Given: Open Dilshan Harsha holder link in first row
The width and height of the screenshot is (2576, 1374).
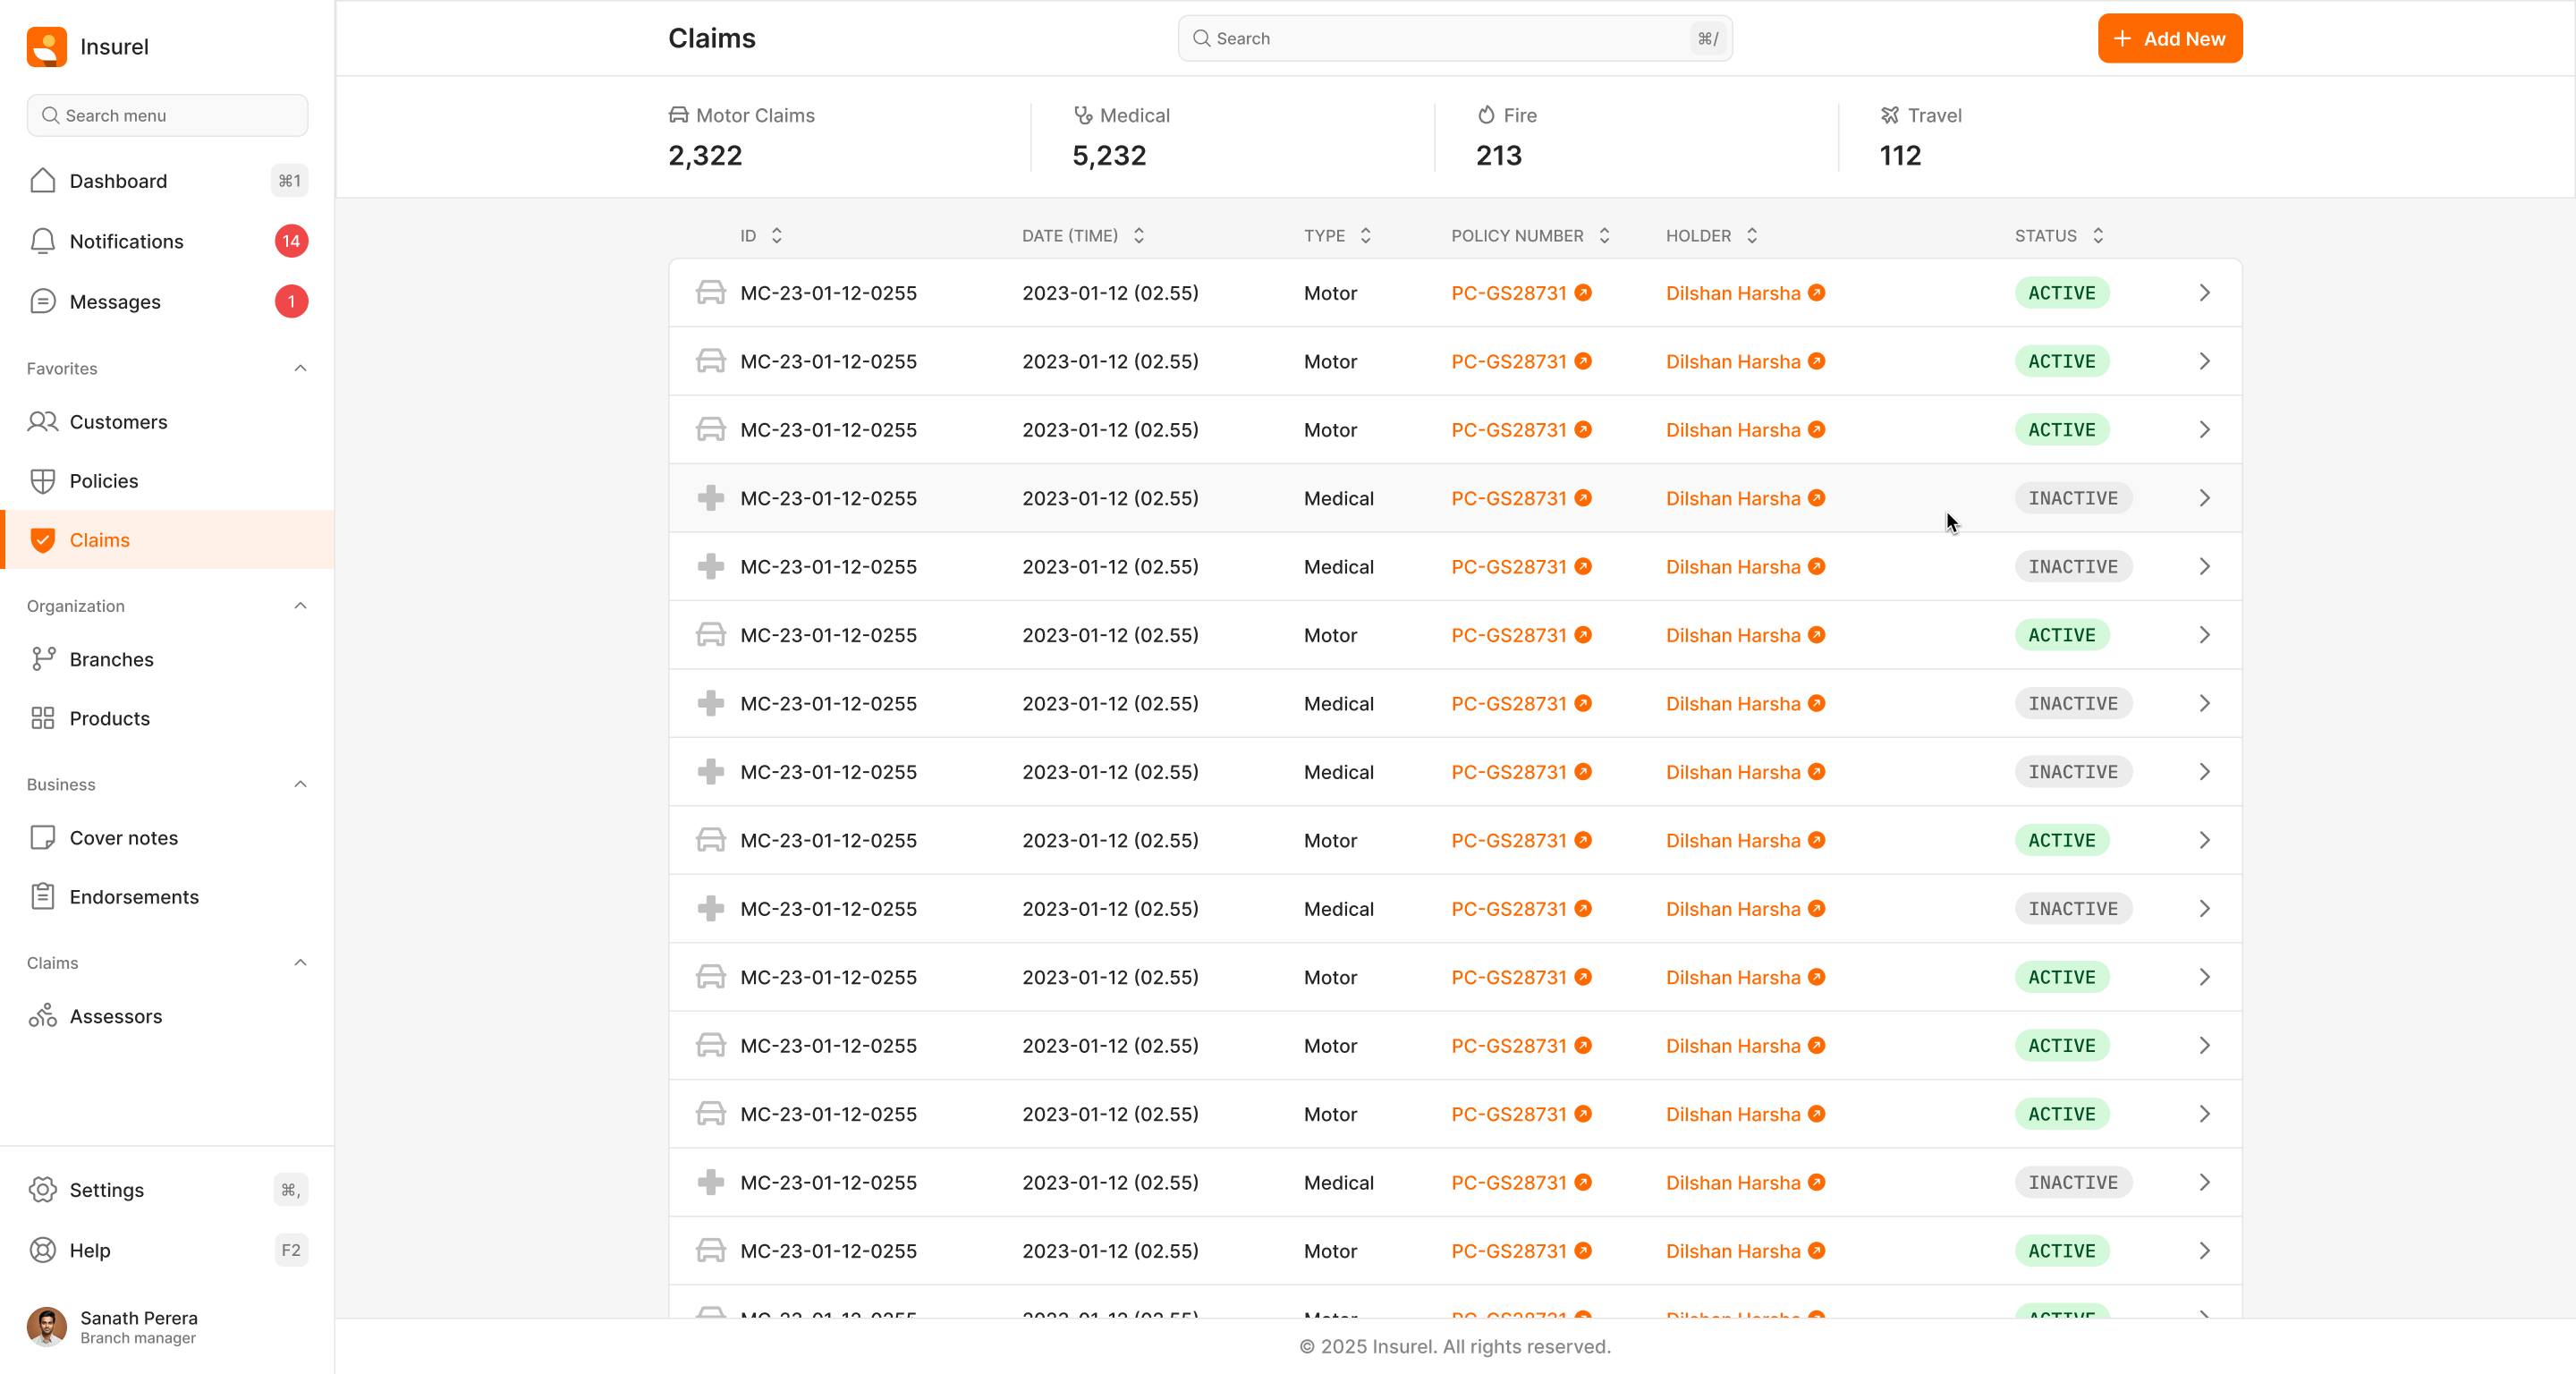Looking at the screenshot, I should [1733, 293].
